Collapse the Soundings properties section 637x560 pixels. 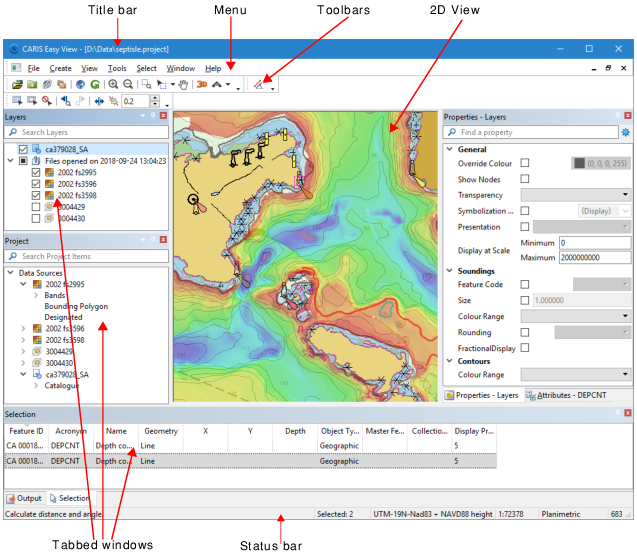449,271
